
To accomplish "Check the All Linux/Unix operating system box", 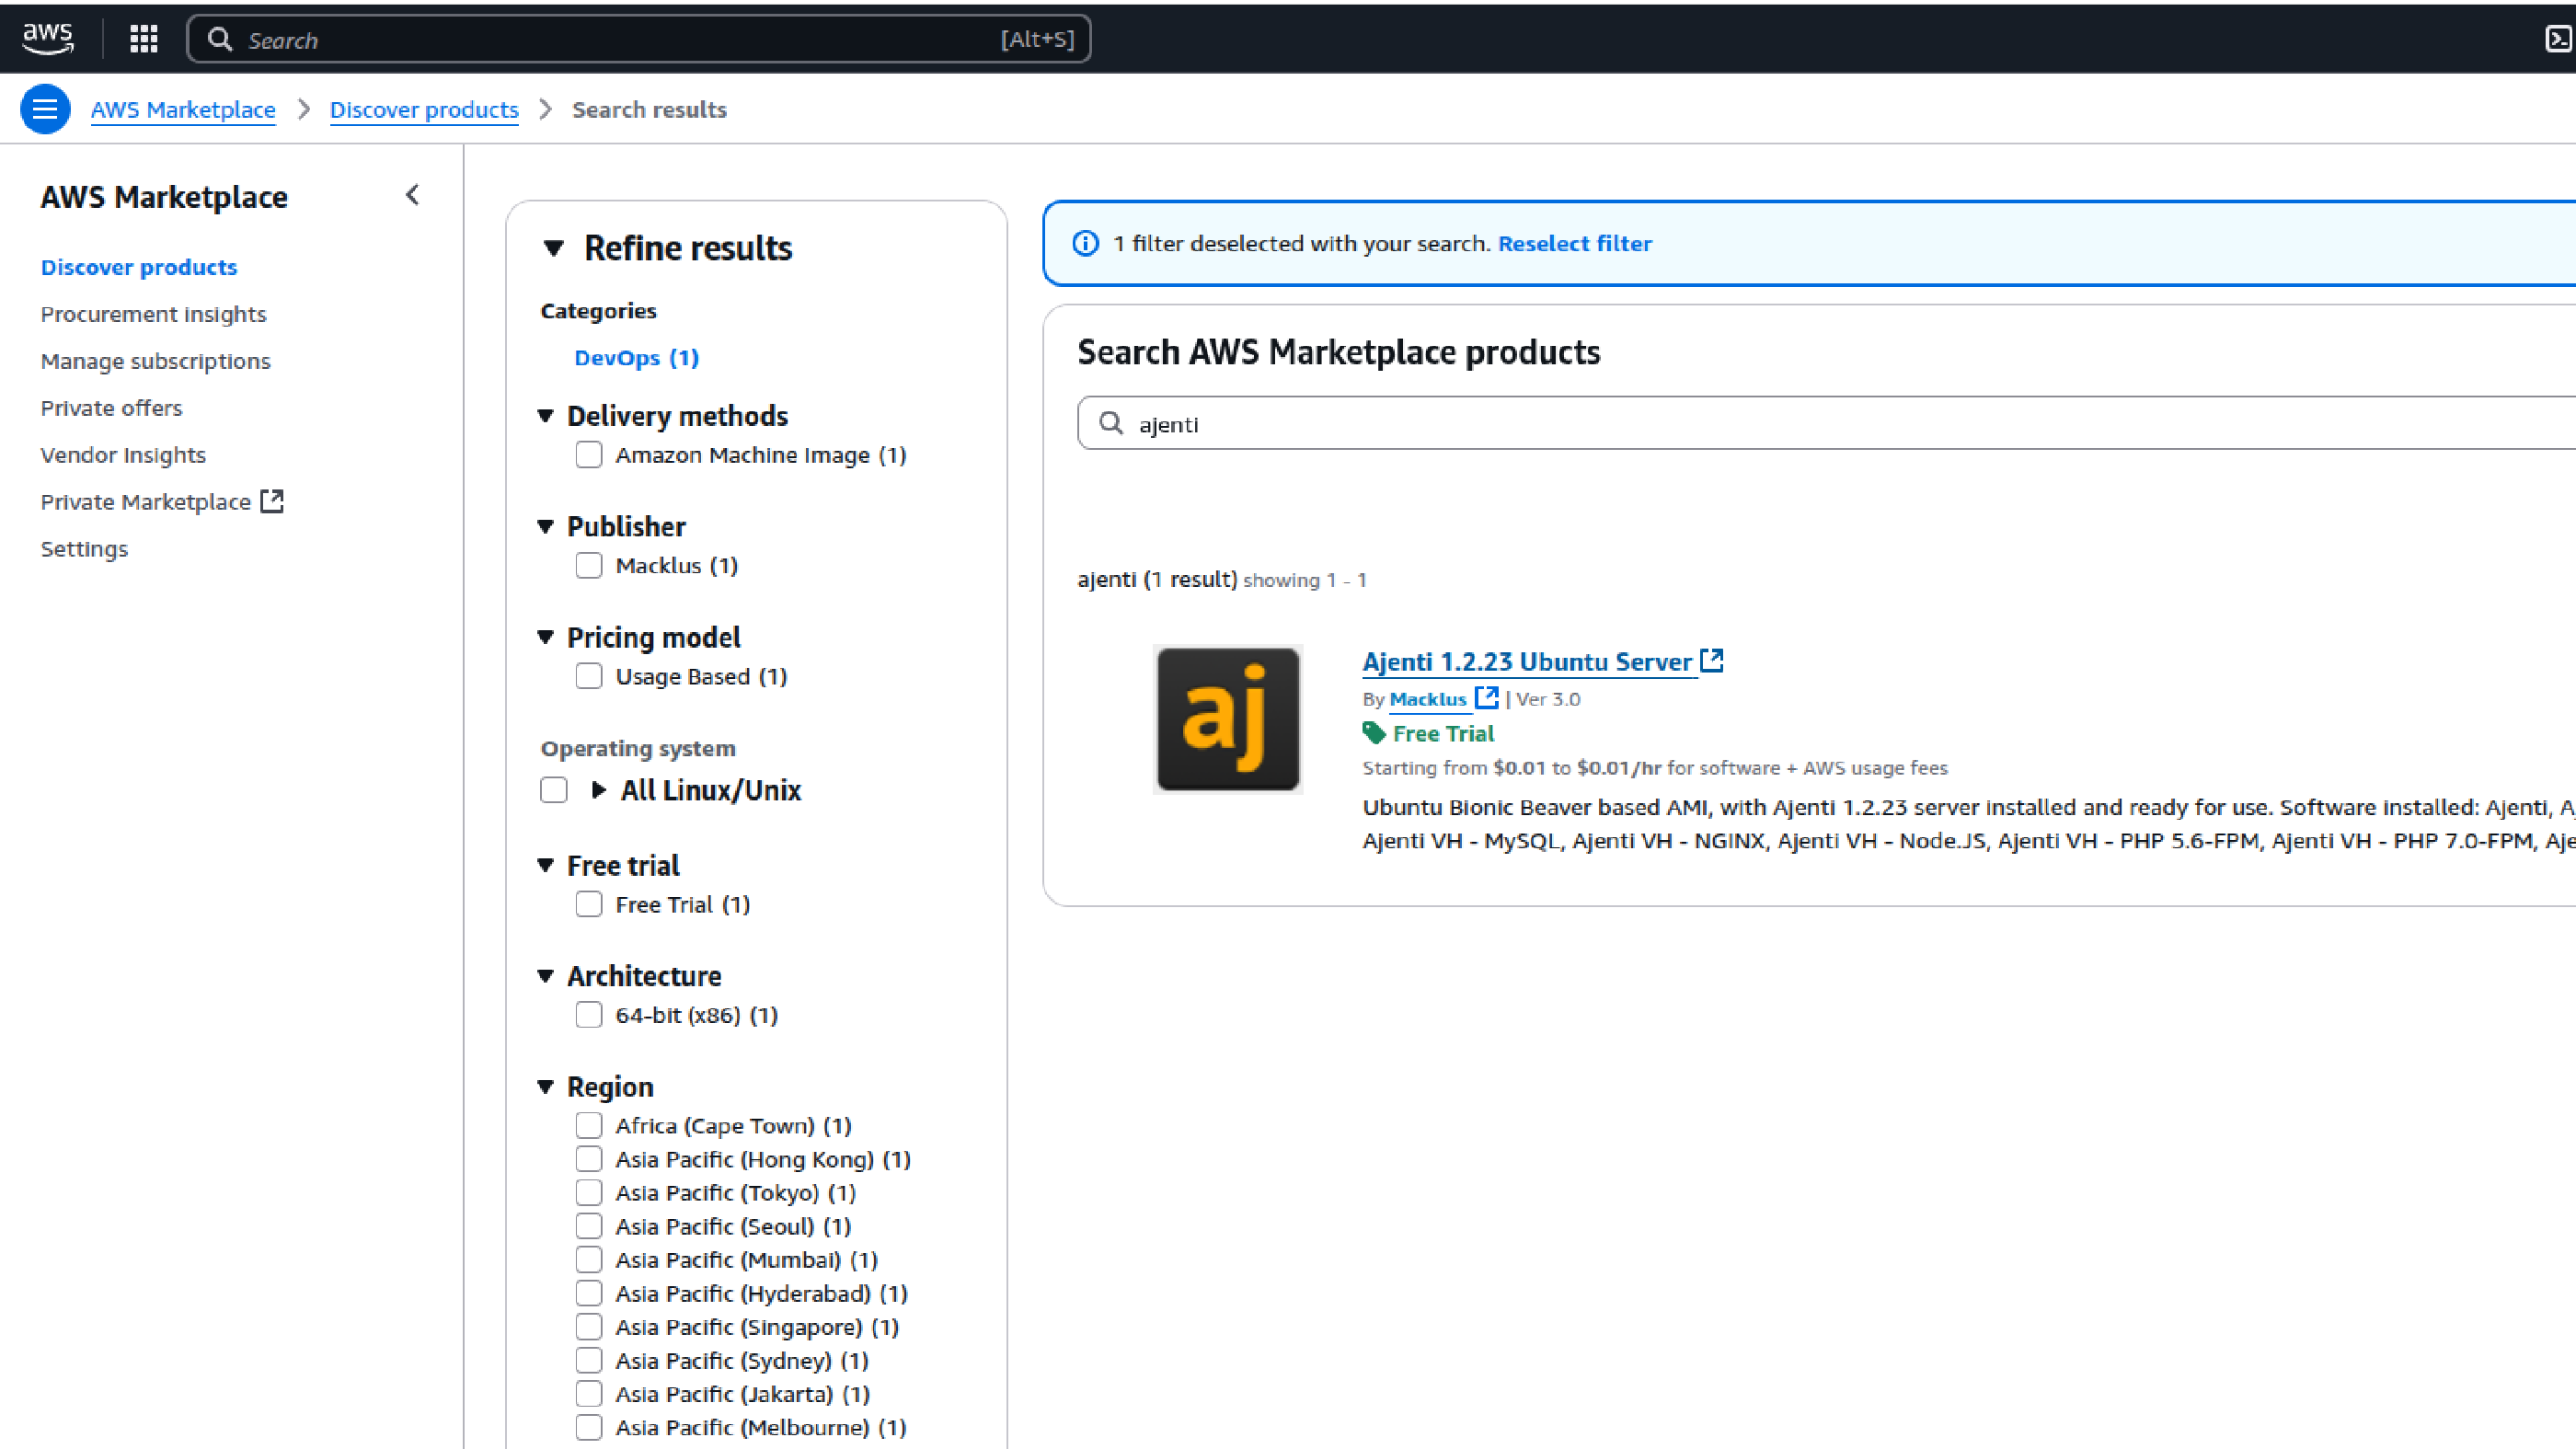I will [554, 790].
